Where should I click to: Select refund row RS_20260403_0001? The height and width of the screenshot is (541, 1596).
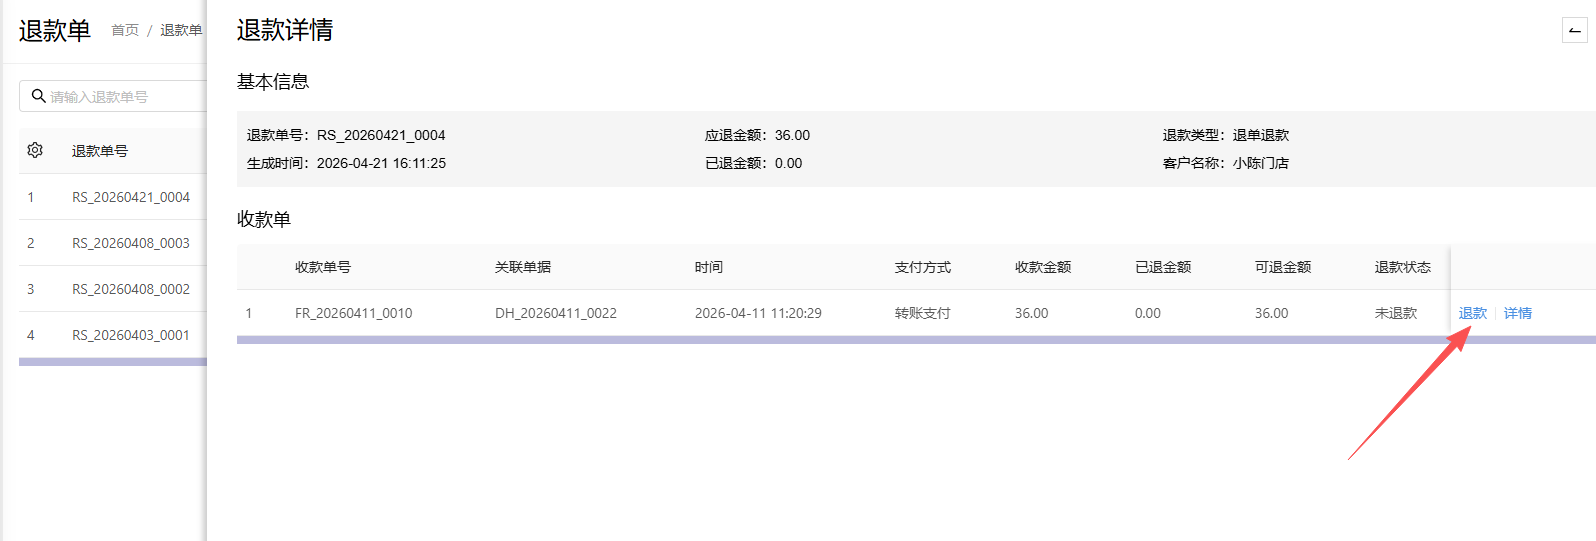pyautogui.click(x=113, y=335)
